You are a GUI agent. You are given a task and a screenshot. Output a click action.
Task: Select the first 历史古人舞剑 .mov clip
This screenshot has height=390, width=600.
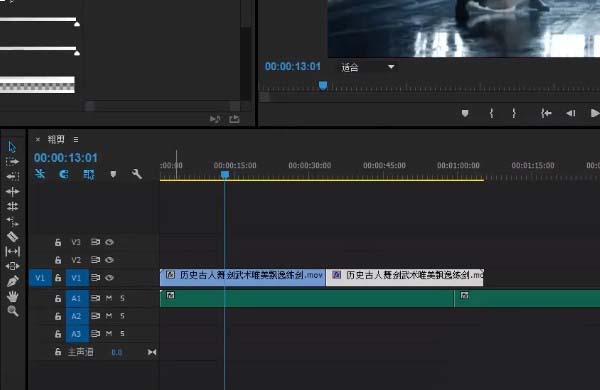[243, 277]
